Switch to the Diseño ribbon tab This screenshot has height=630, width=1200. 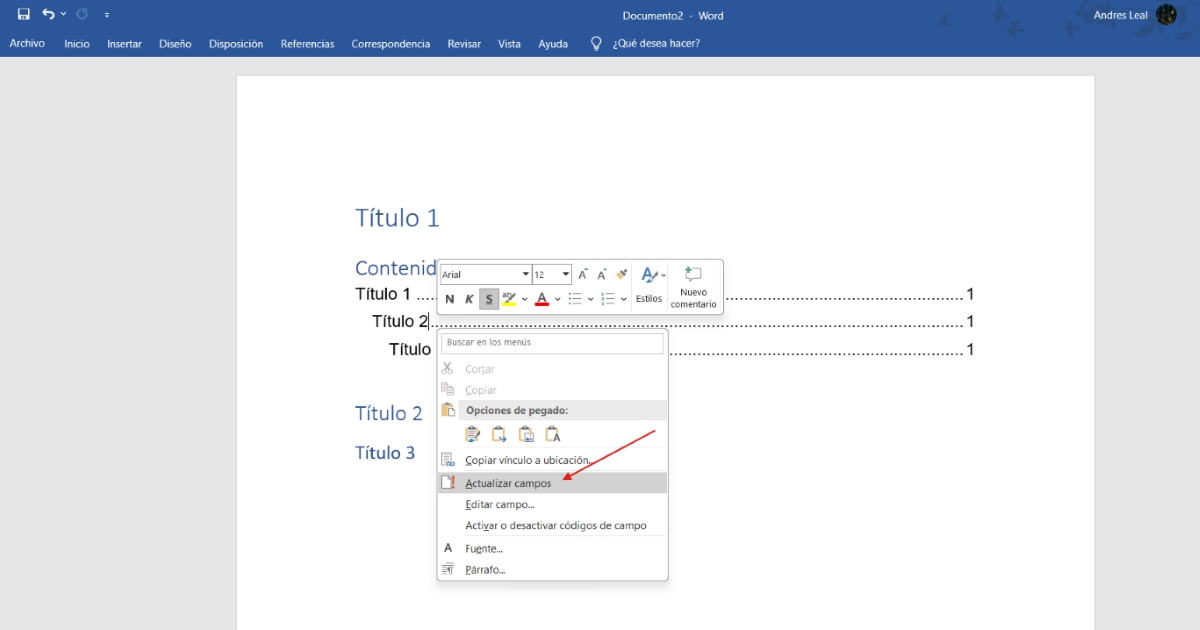click(x=175, y=44)
